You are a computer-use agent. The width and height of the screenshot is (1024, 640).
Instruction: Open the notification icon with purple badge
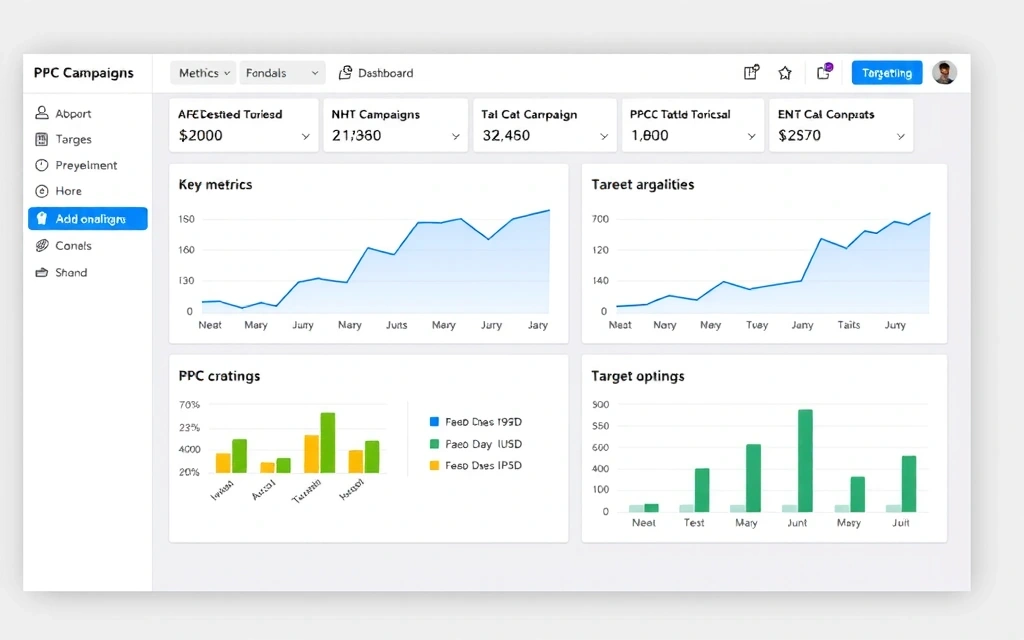point(822,72)
